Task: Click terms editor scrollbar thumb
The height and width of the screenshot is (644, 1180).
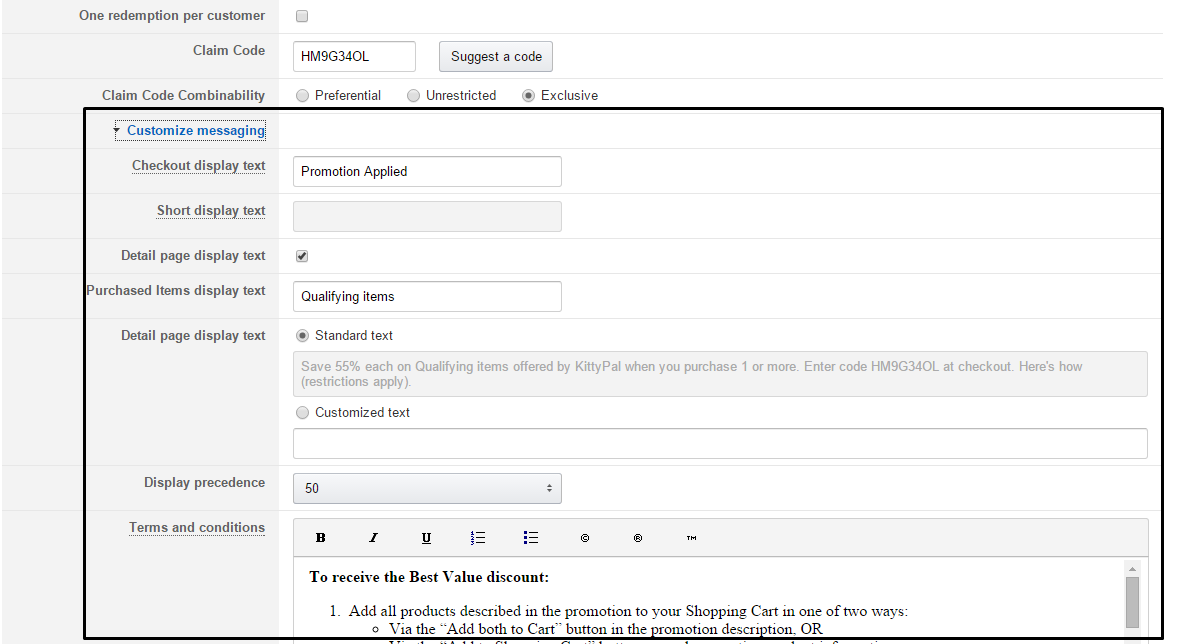Action: pos(1132,602)
